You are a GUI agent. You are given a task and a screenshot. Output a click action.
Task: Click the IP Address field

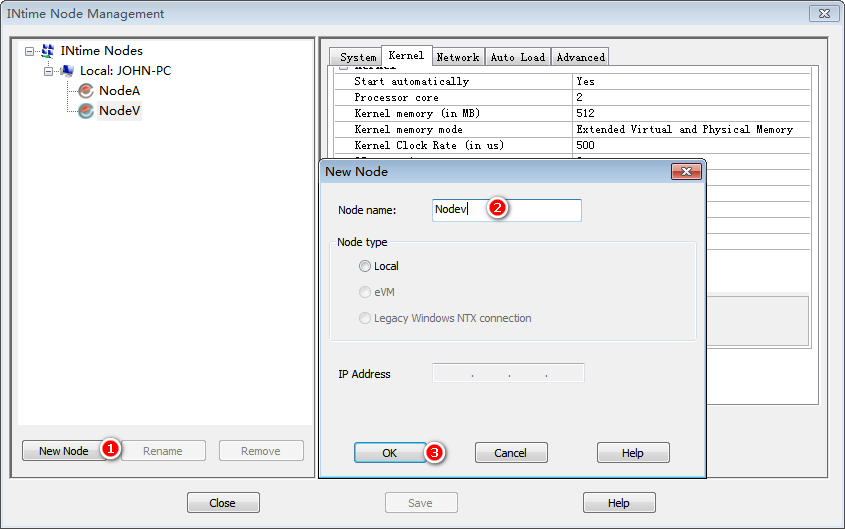(508, 373)
